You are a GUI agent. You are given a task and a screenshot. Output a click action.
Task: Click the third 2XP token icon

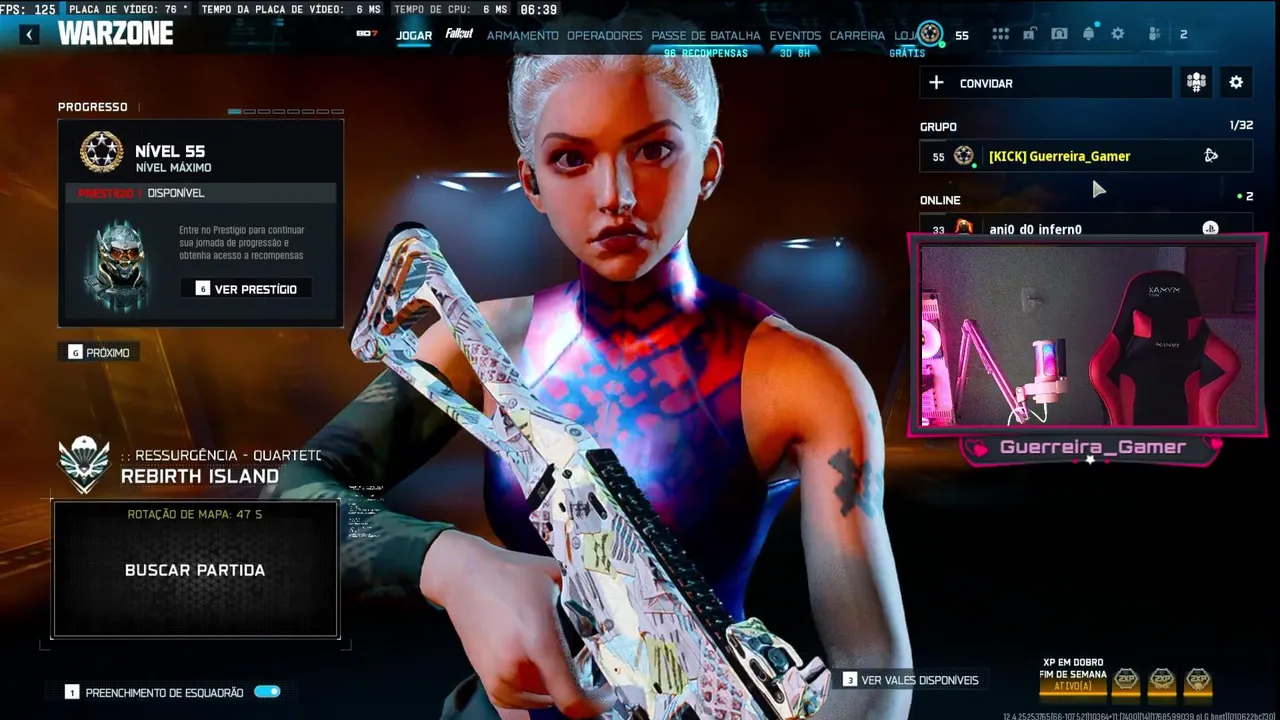[x=1197, y=682]
